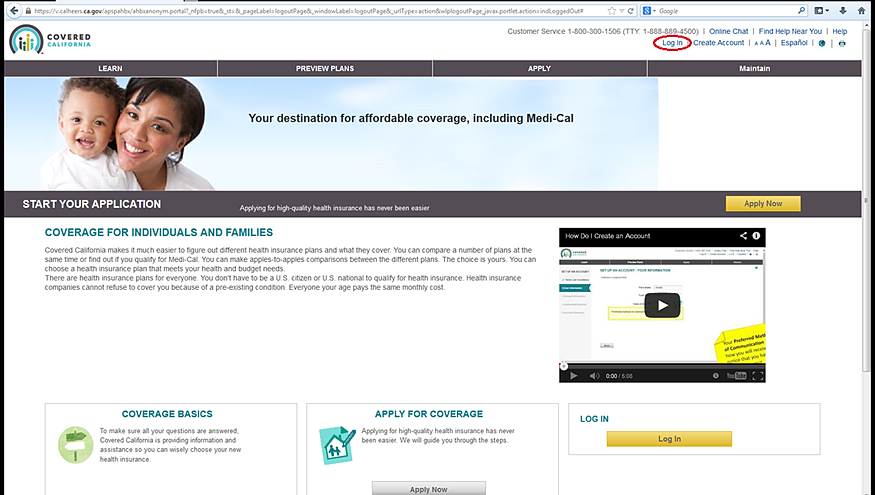Click the page vertical scrollbar
The height and width of the screenshot is (495, 875).
point(866,201)
